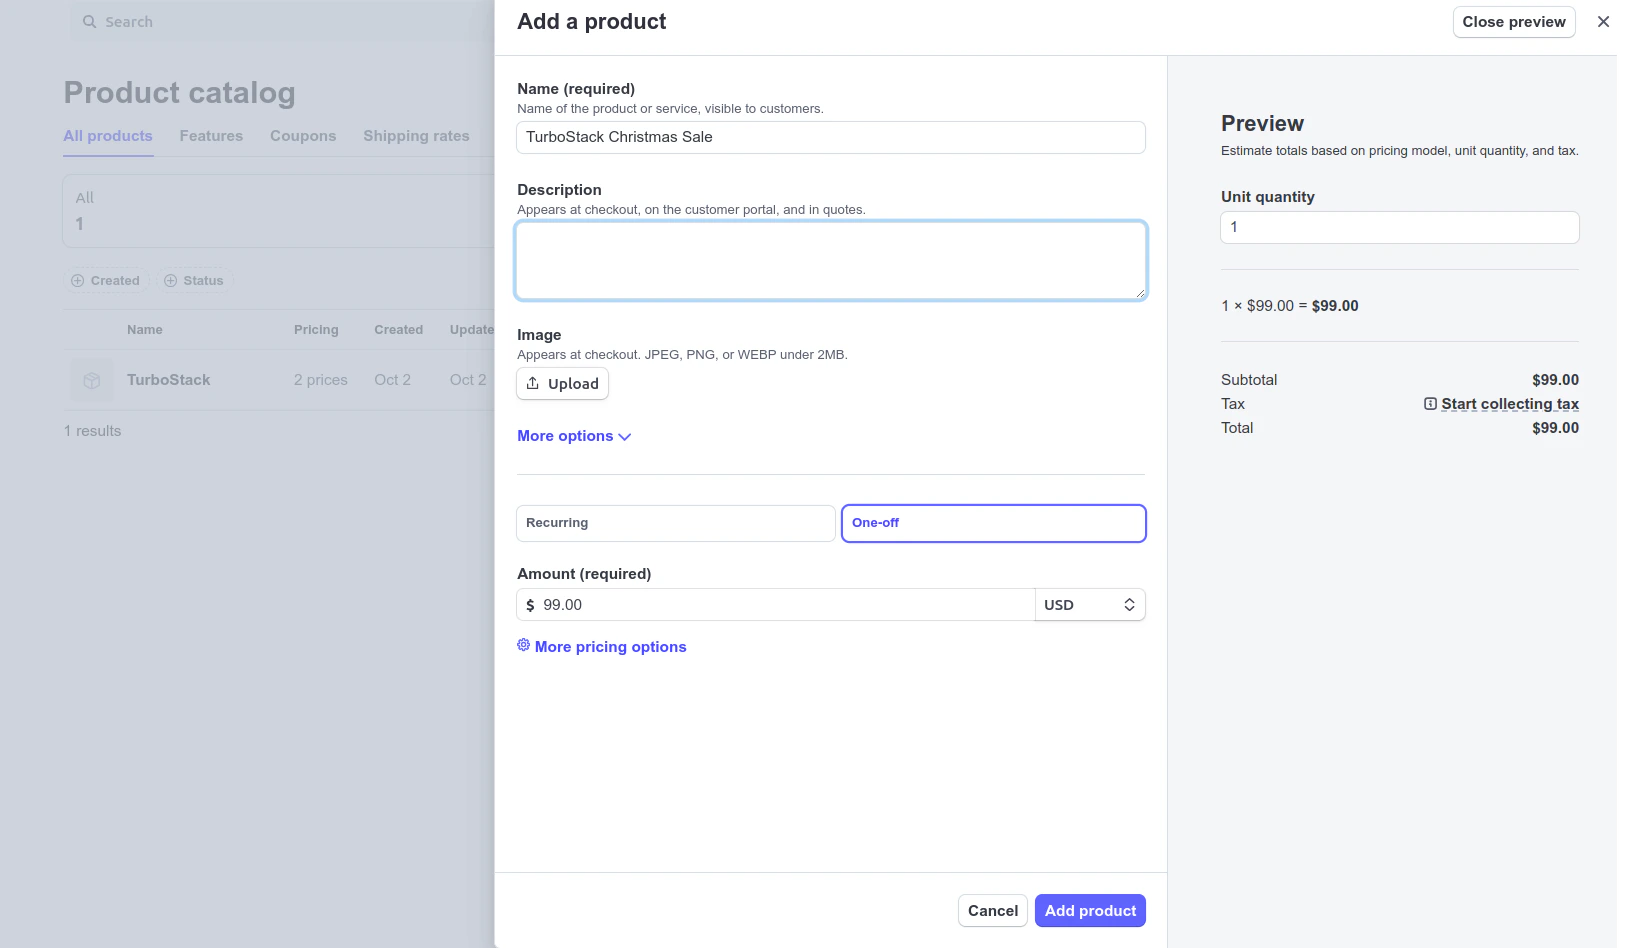Screen dimensions: 1632x948
Task: Click the plus icon on the Status filter
Action: click(x=171, y=281)
